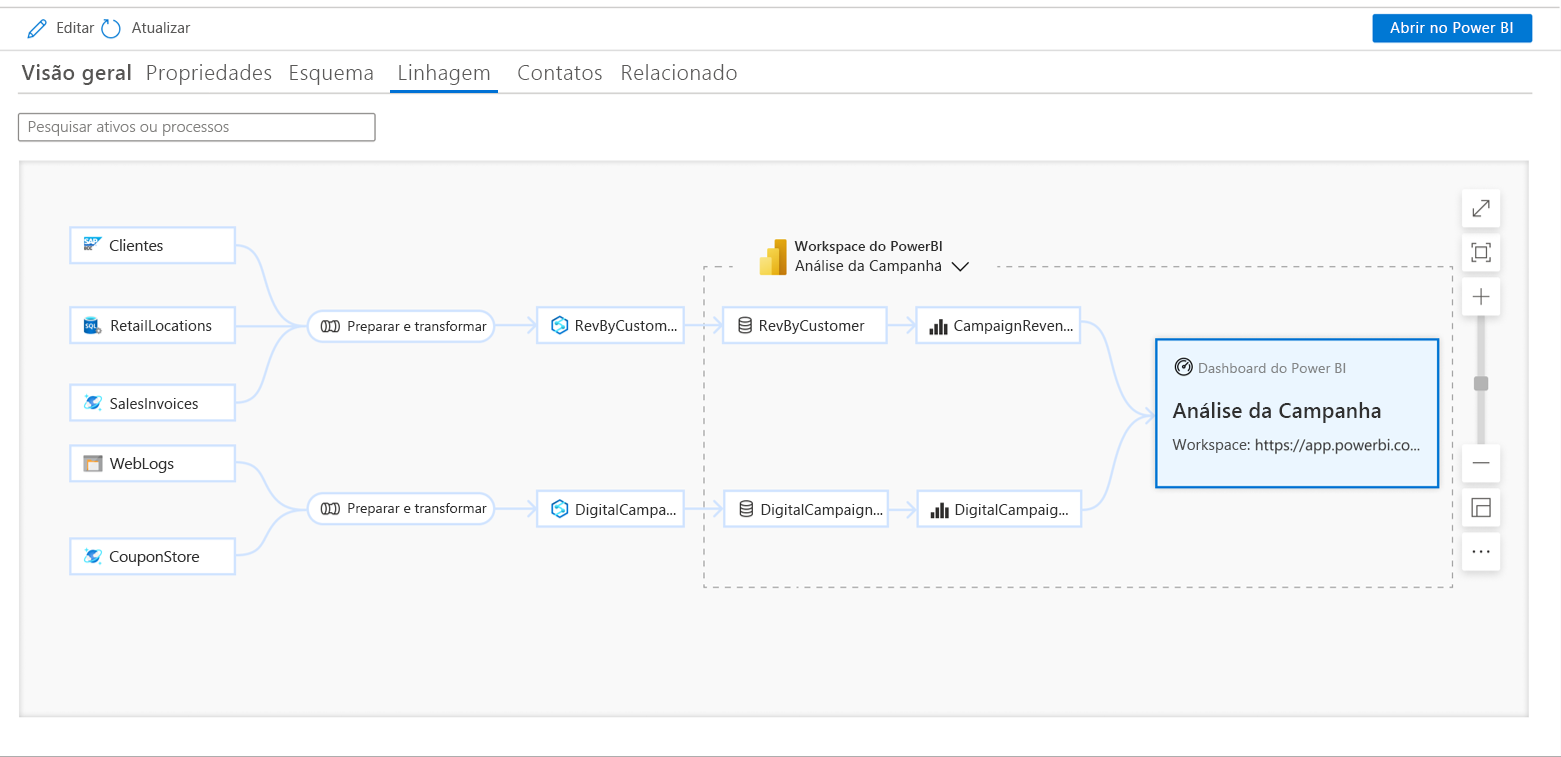Viewport: 1561px width, 757px height.
Task: Click the pencil Editar icon
Action: coord(37,29)
